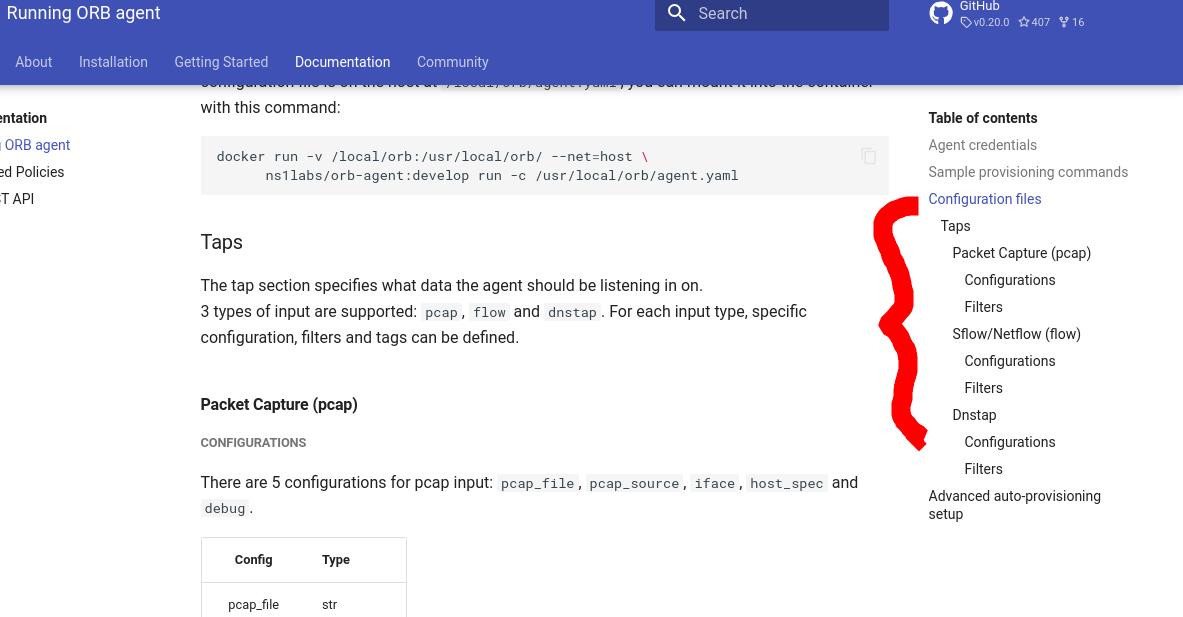Open the GitHub repository logo icon
The width and height of the screenshot is (1183, 617).
click(941, 13)
